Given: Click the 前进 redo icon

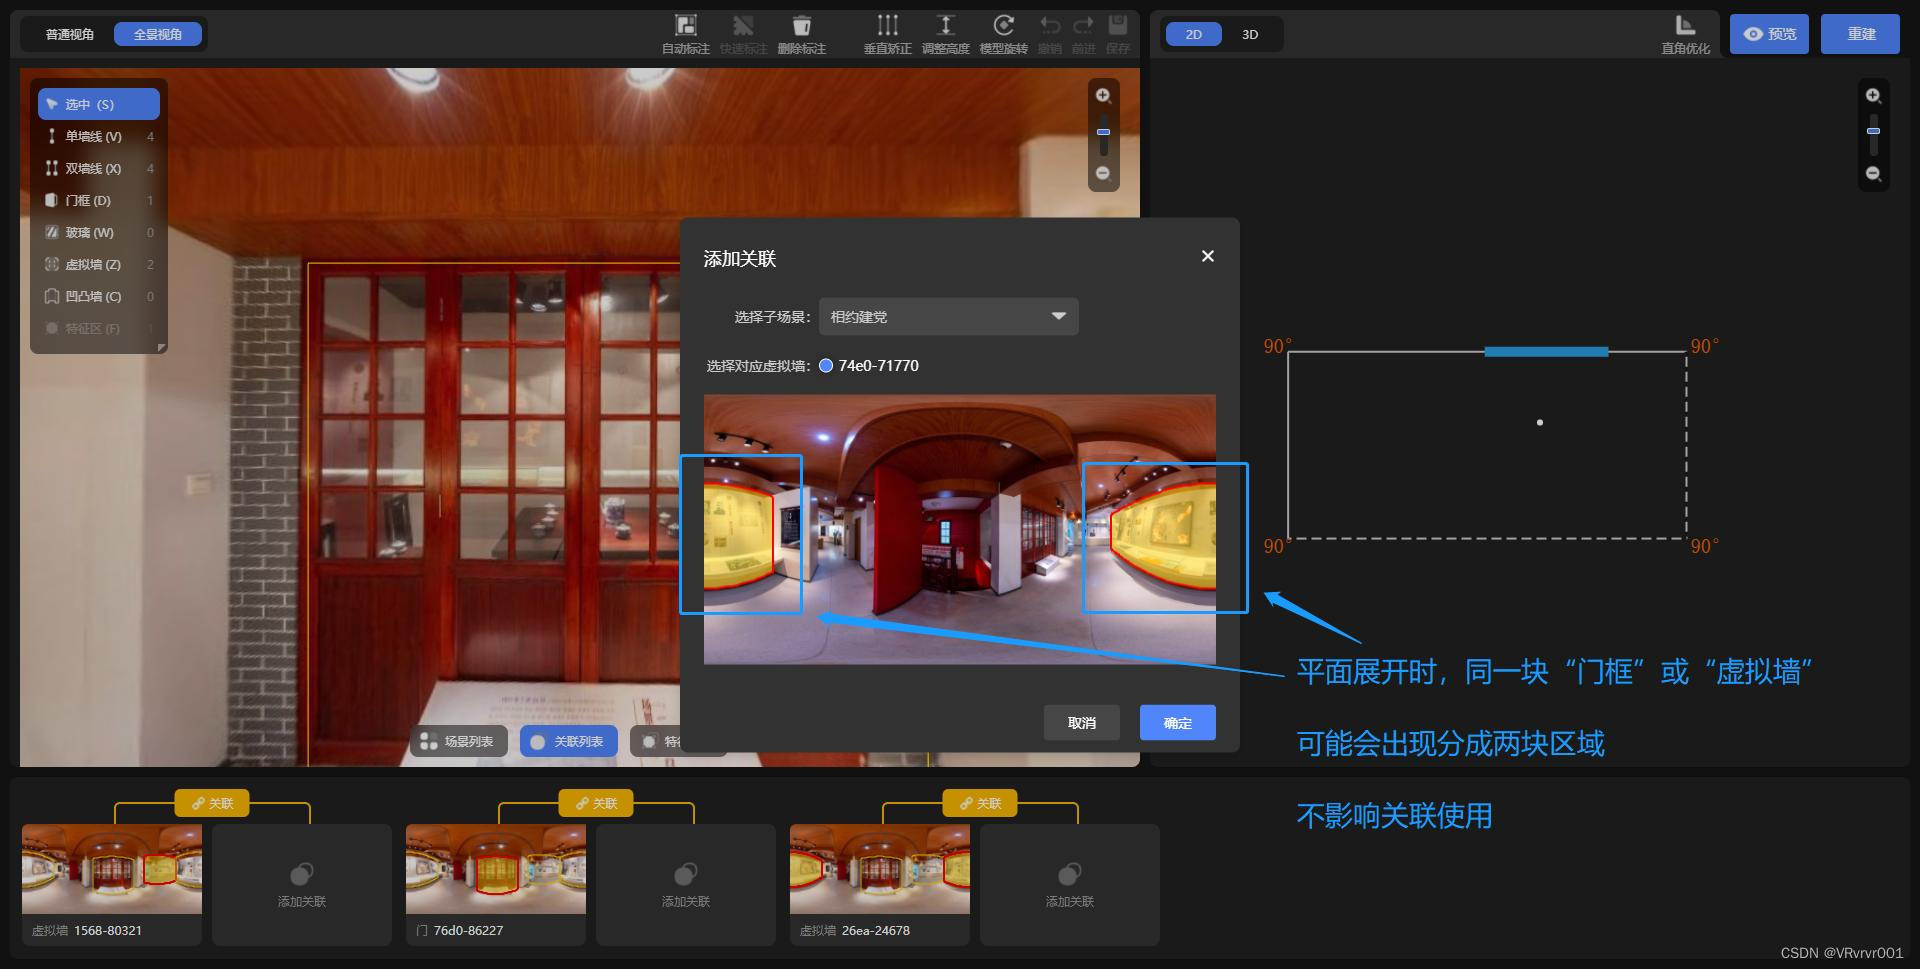Looking at the screenshot, I should (1083, 26).
